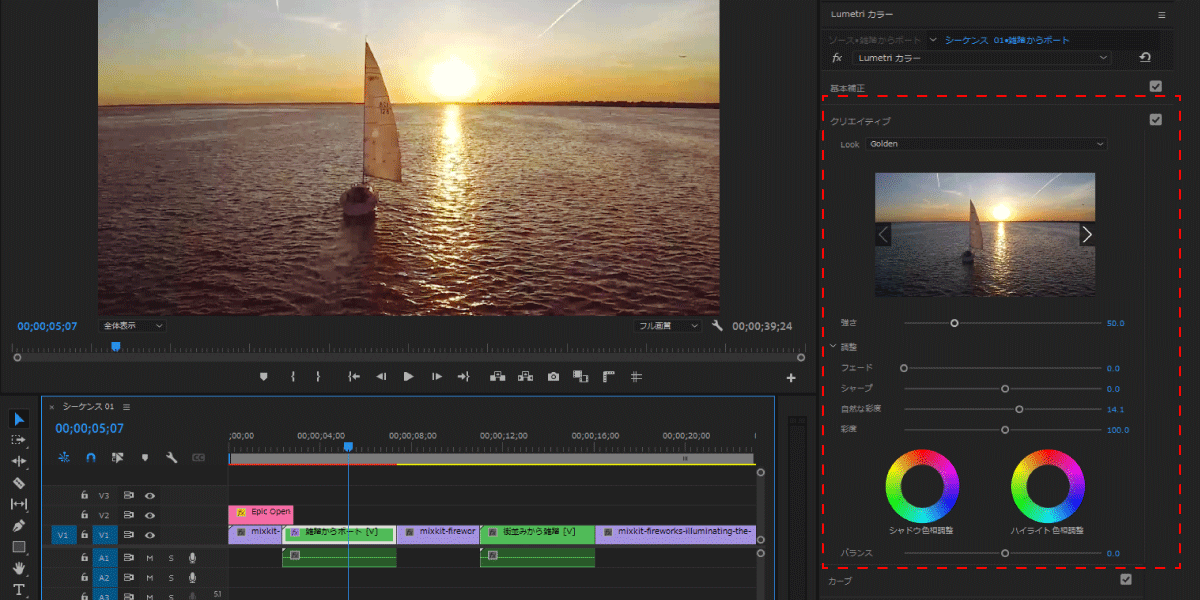This screenshot has width=1200, height=600.
Task: Toggle the guides grid icon in Program Monitor
Action: pyautogui.click(x=636, y=377)
